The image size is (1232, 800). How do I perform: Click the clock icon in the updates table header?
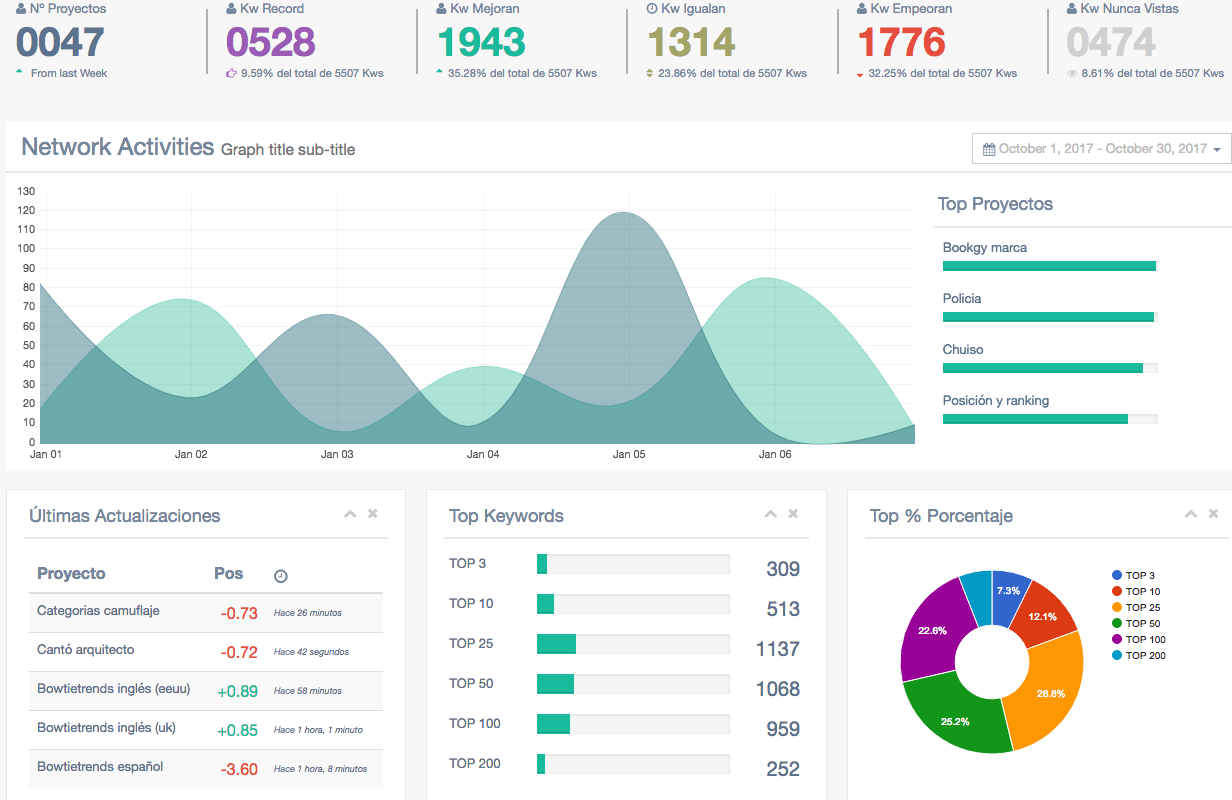pyautogui.click(x=280, y=575)
